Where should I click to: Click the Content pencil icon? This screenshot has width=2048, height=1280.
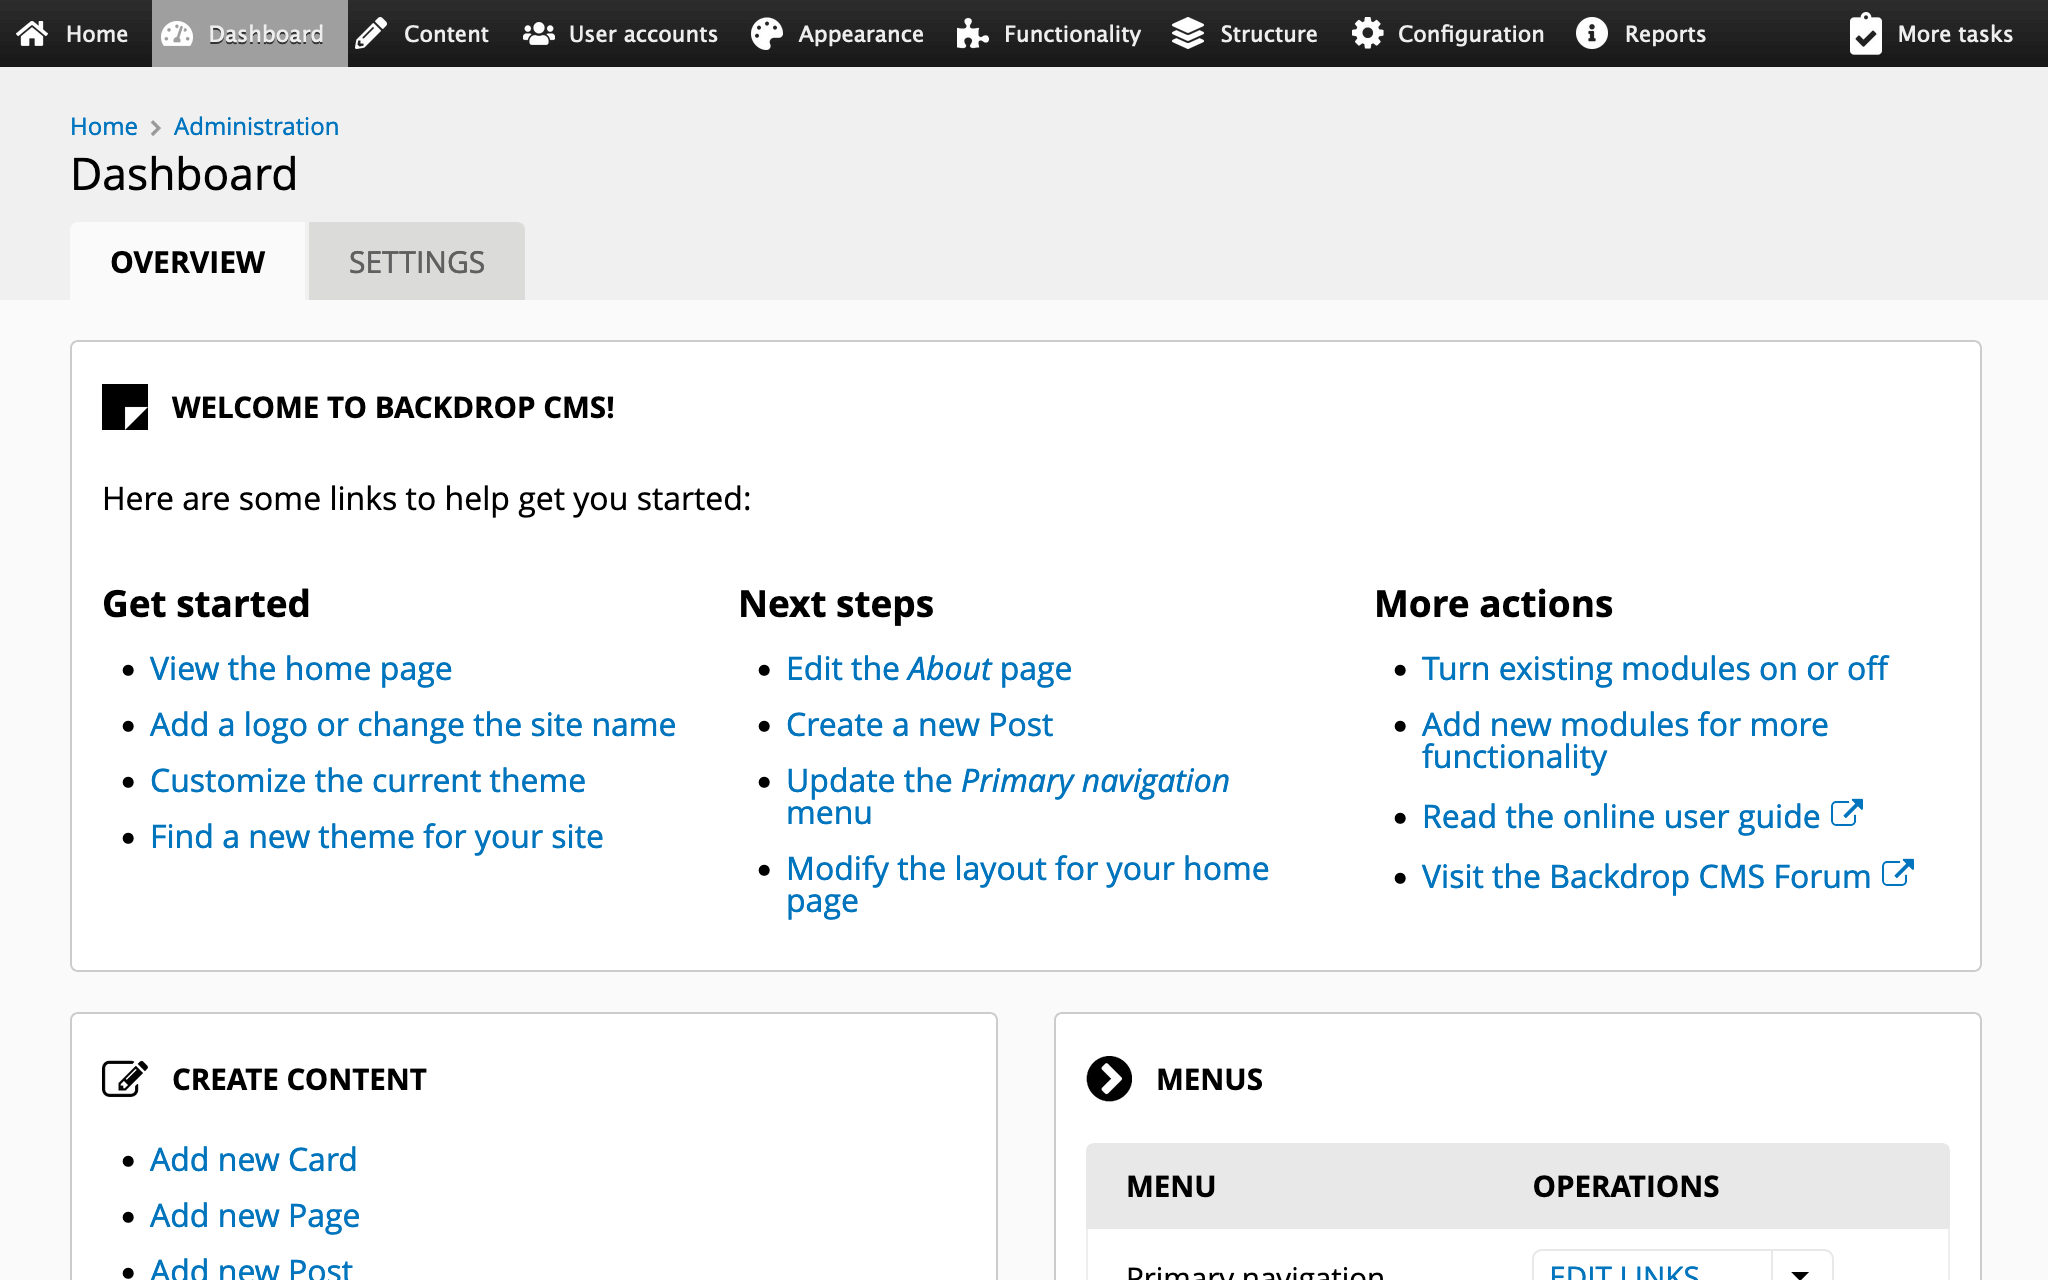point(371,33)
